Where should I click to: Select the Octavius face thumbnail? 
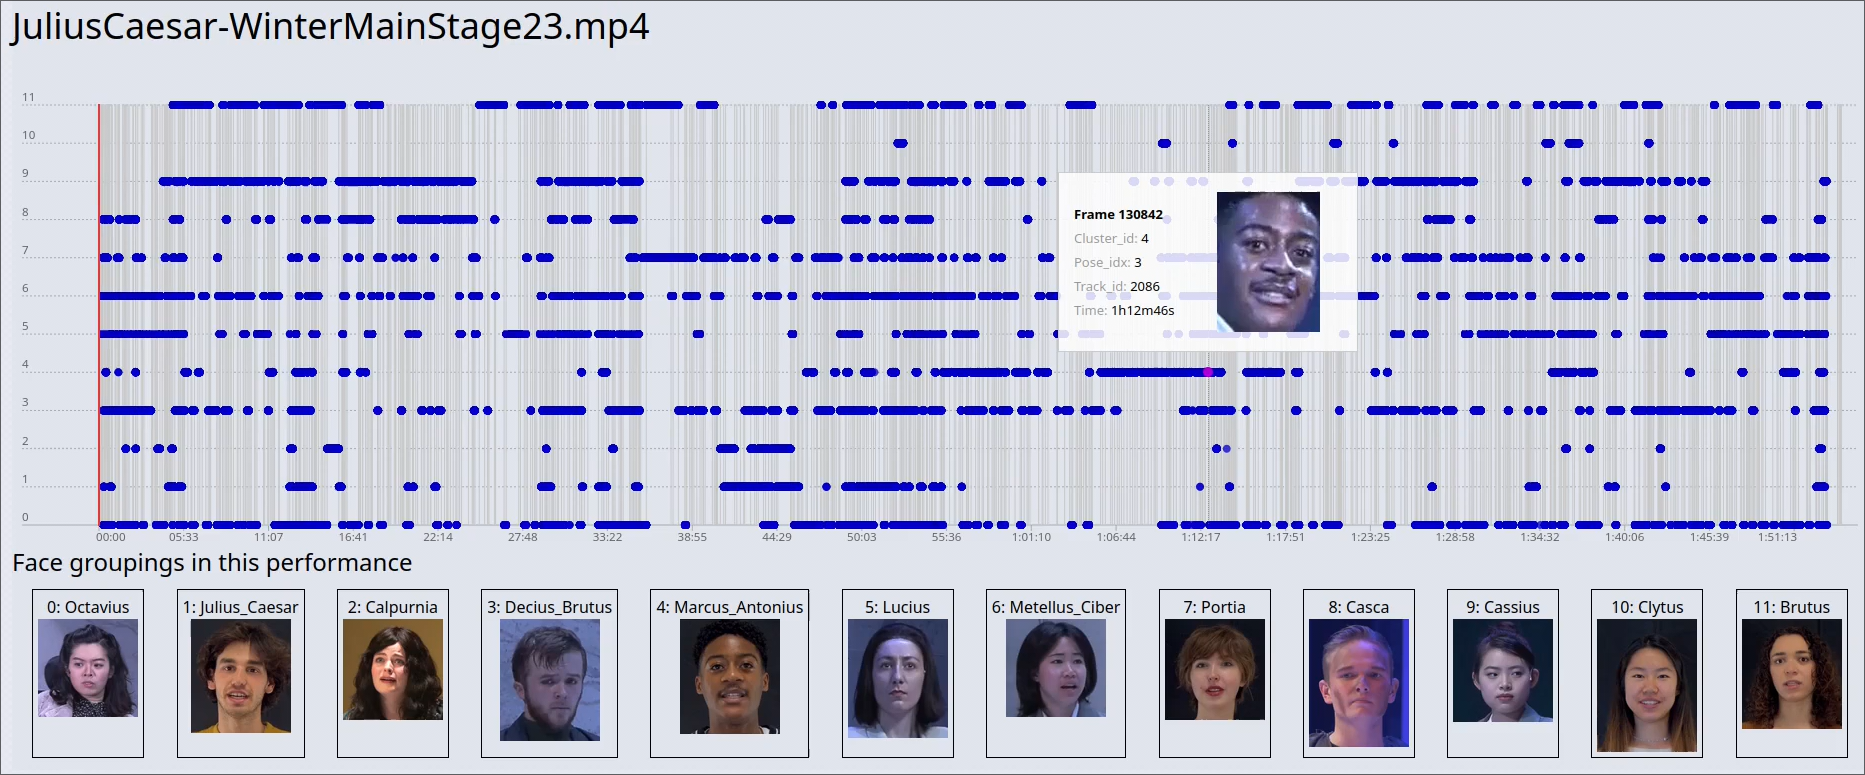(x=88, y=668)
